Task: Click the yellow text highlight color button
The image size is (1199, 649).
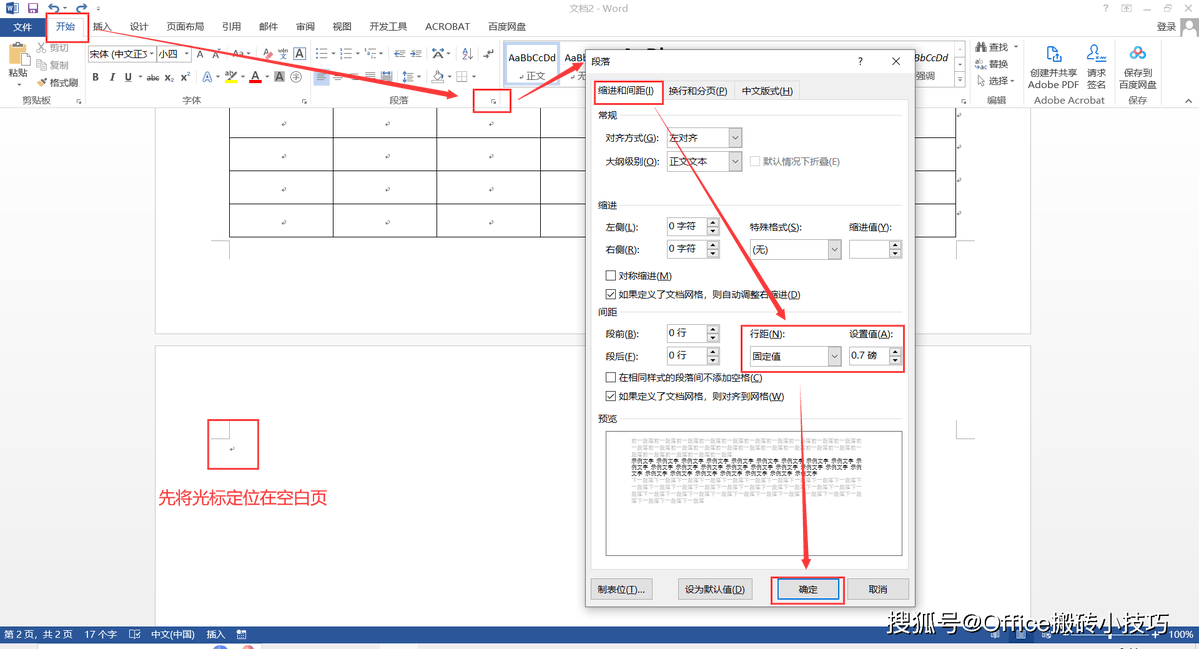Action: [x=231, y=76]
